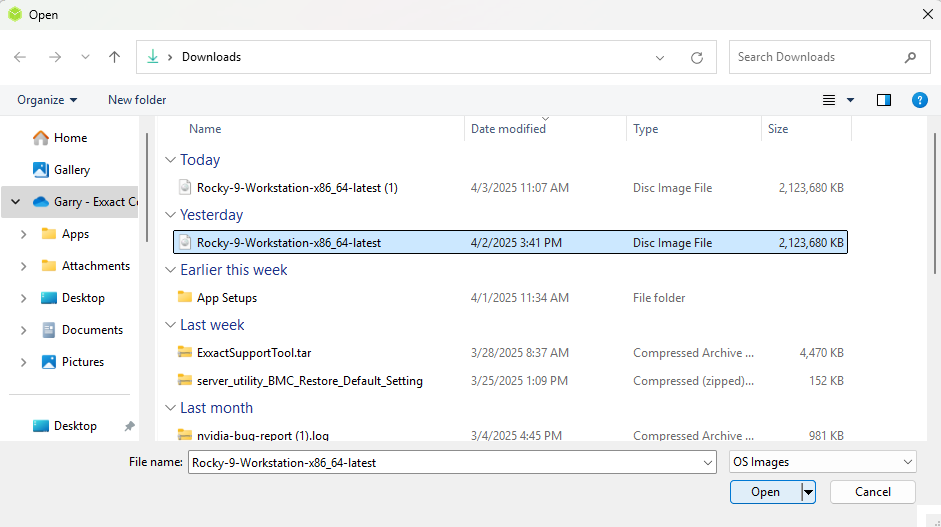This screenshot has width=941, height=527.
Task: Collapse the Earlier this week group
Action: [170, 270]
